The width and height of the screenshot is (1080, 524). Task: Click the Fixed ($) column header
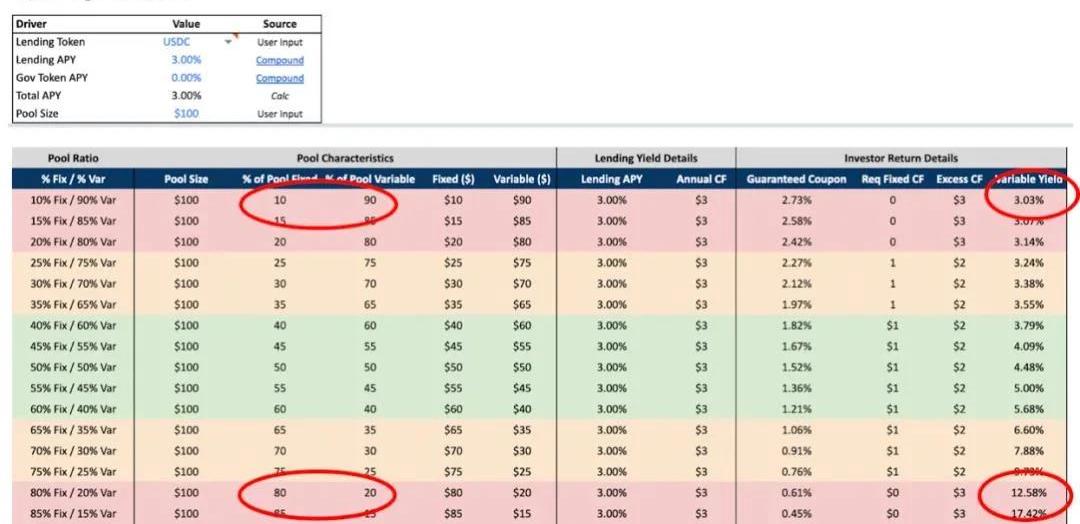[x=453, y=179]
